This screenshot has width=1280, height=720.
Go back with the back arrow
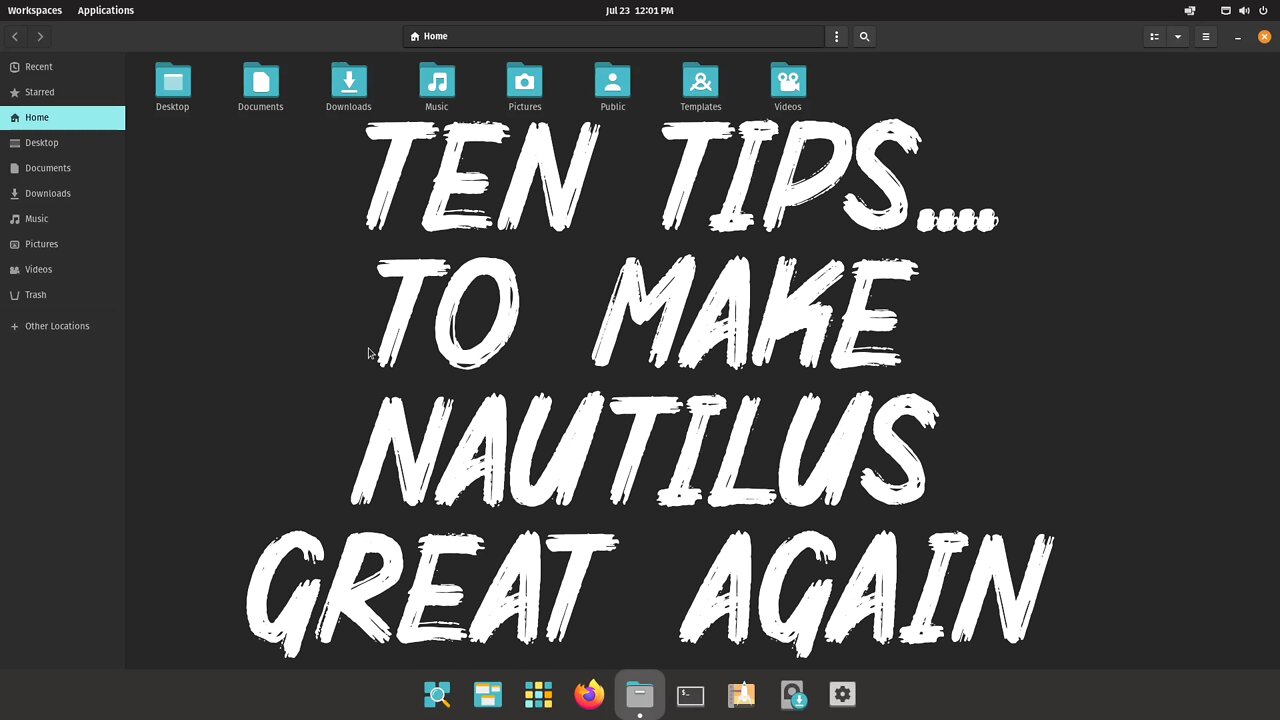click(15, 37)
